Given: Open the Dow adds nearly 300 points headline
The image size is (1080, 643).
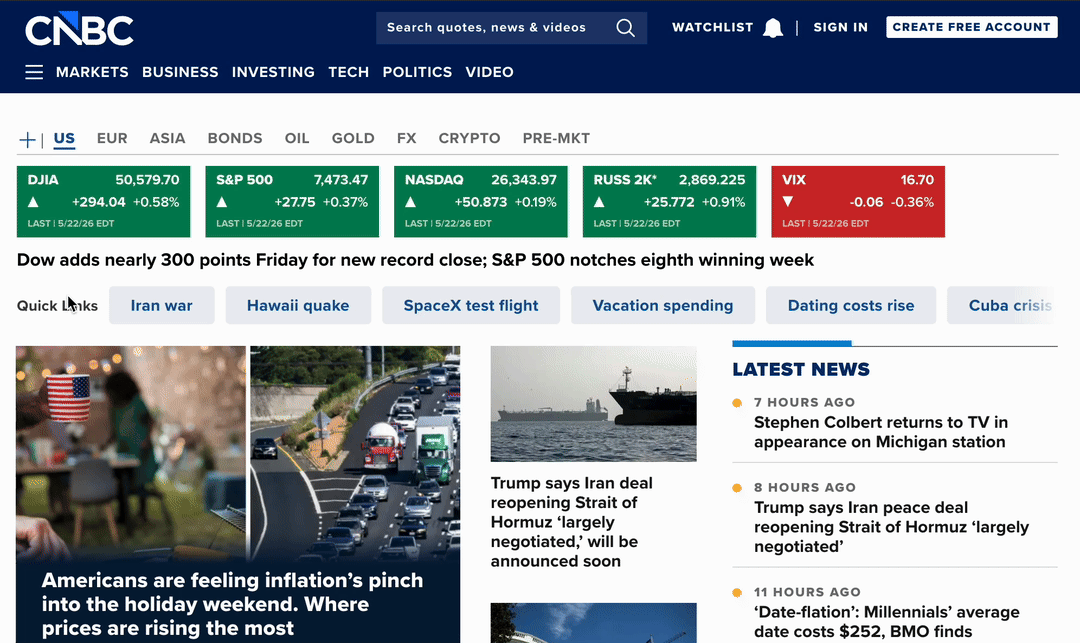Looking at the screenshot, I should click(x=415, y=260).
